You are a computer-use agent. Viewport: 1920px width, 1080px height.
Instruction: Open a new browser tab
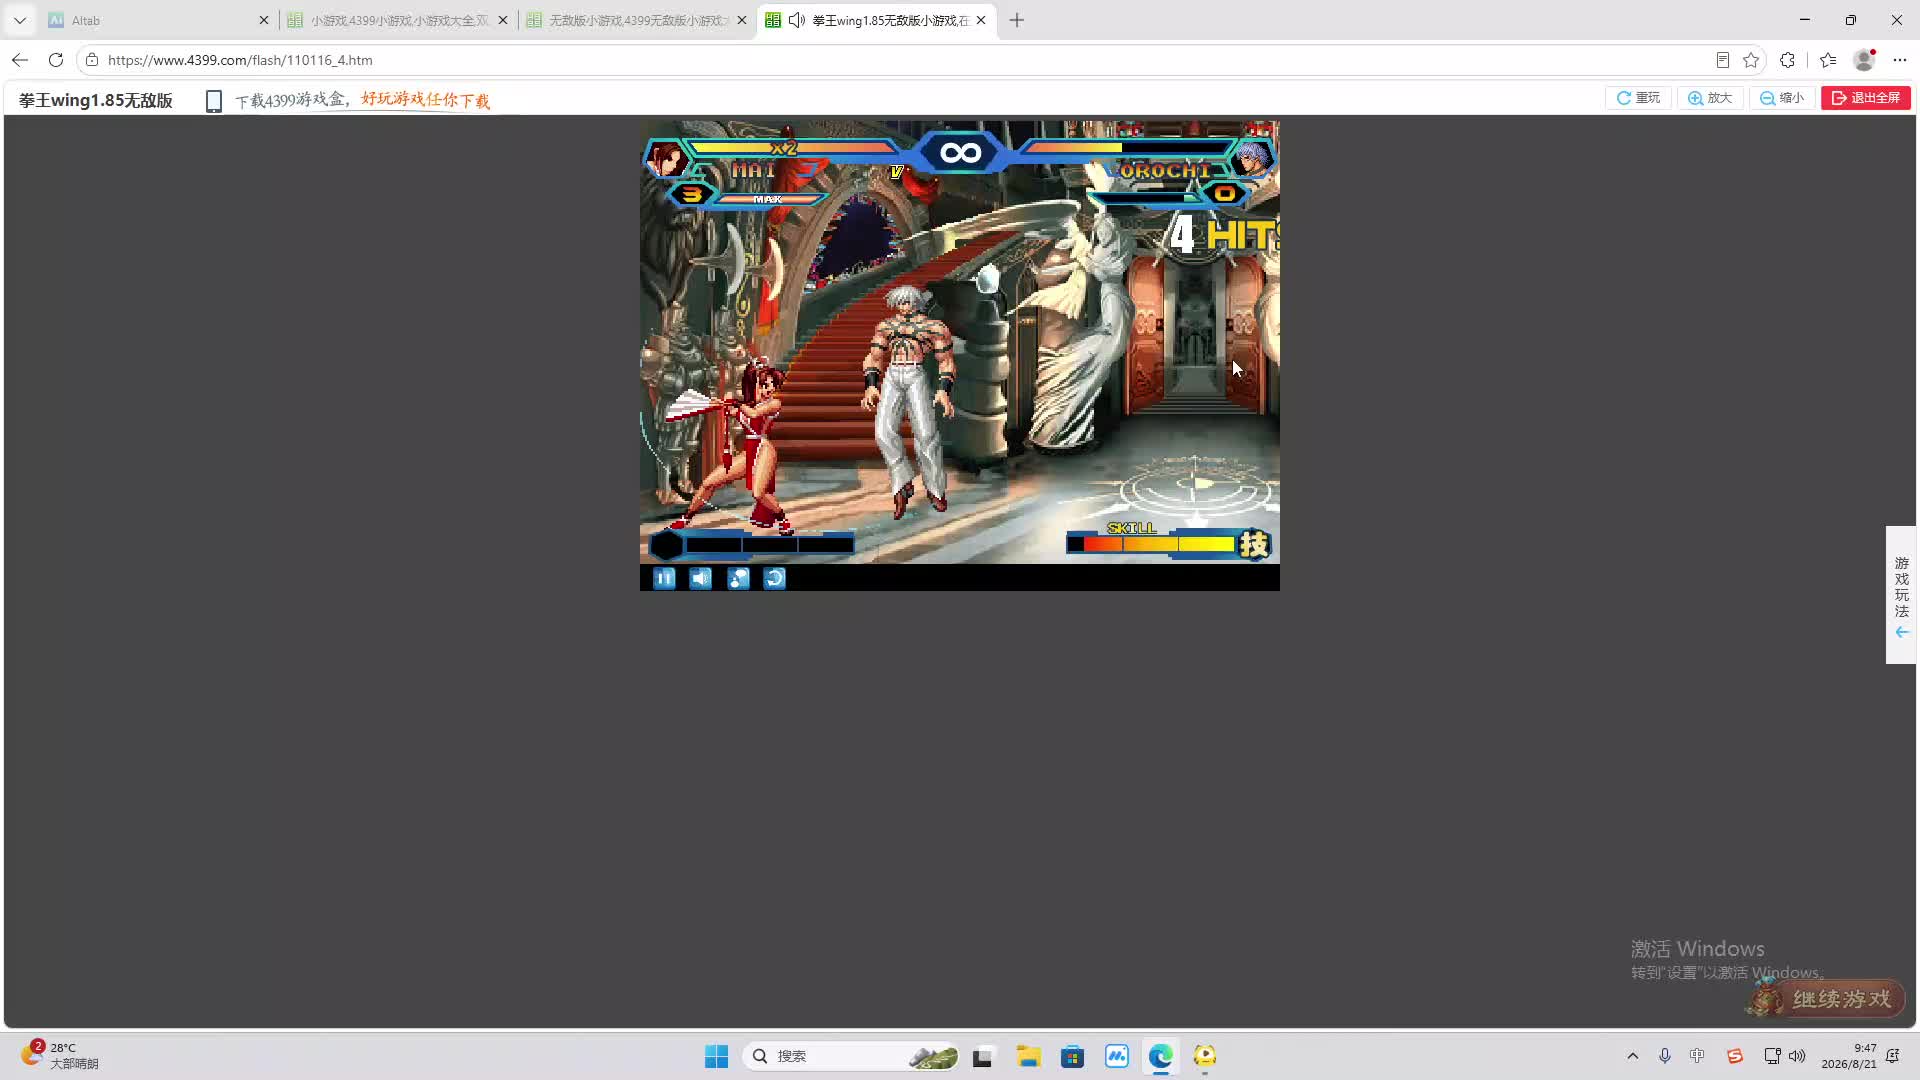[x=1017, y=20]
